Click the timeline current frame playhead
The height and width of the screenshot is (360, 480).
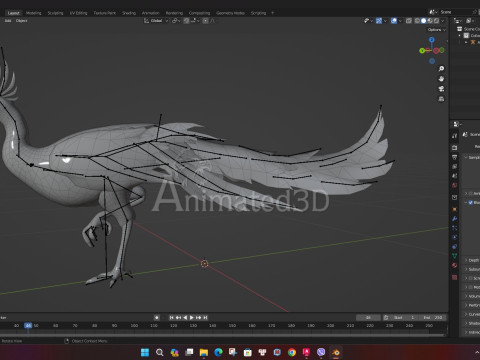coord(28,325)
